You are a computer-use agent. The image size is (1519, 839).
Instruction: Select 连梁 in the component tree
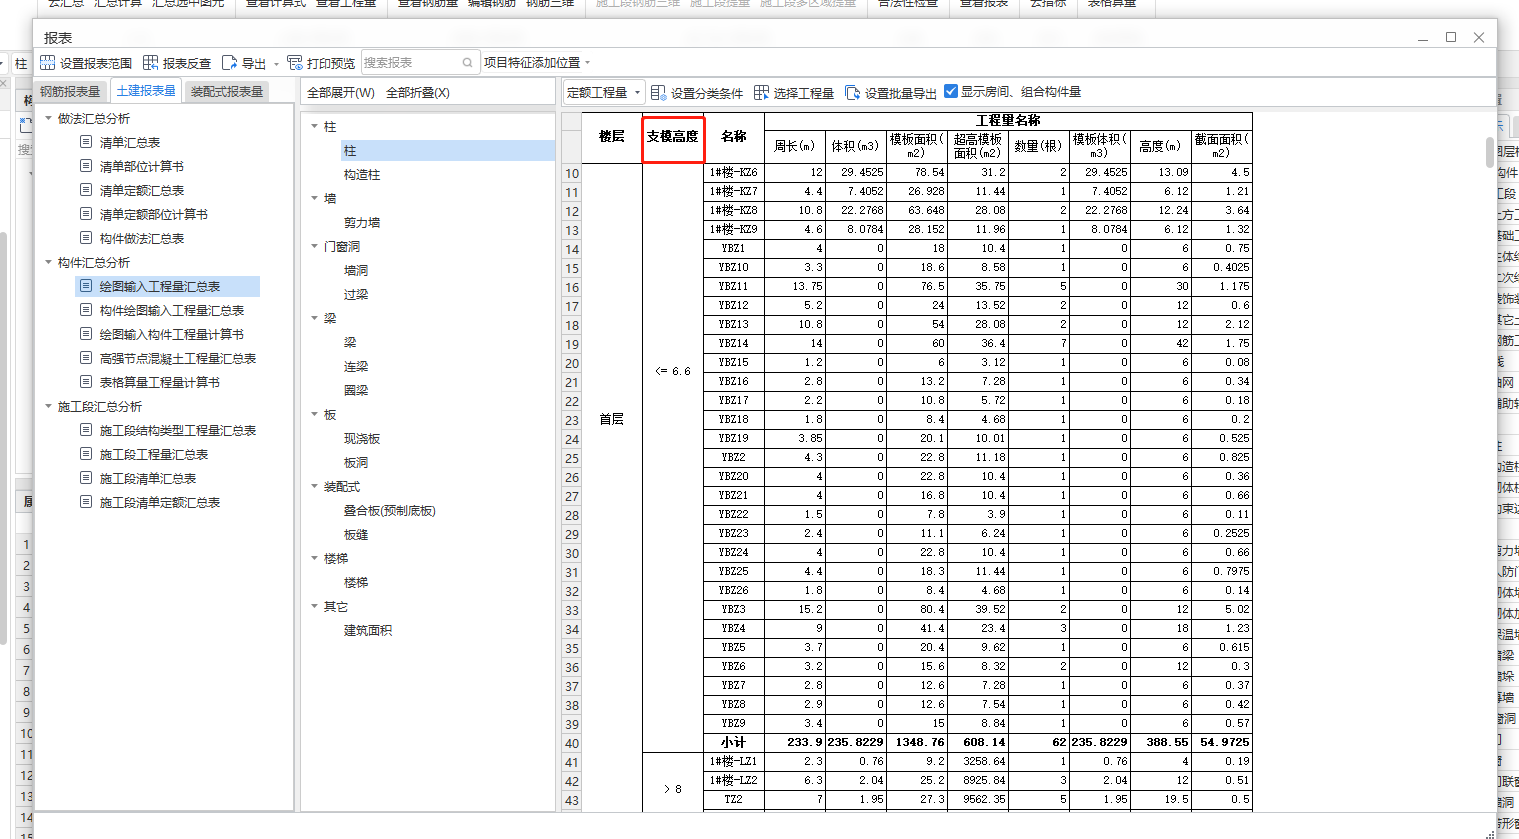(x=356, y=366)
